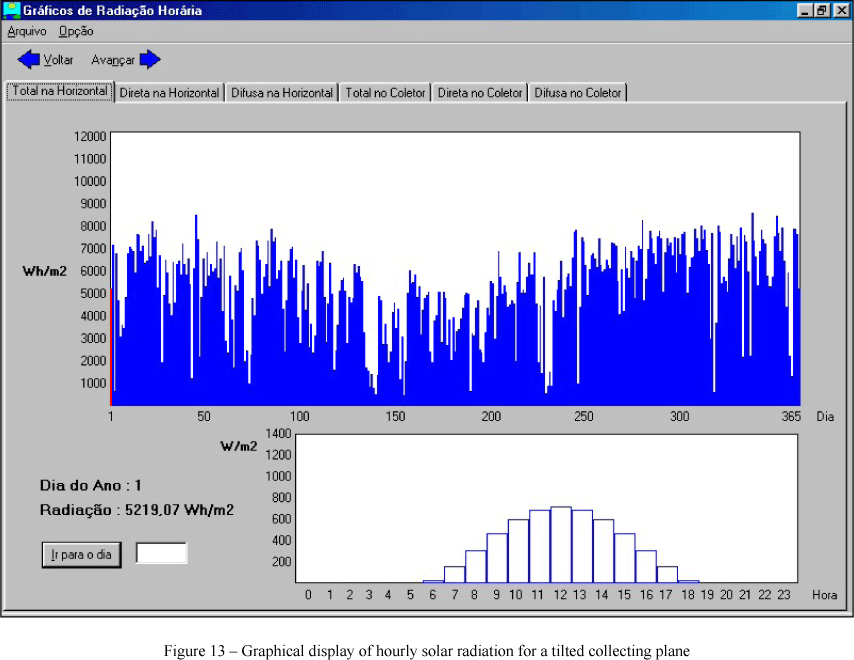Click the day number input field
Viewport: 854px width, 660px height.
161,554
